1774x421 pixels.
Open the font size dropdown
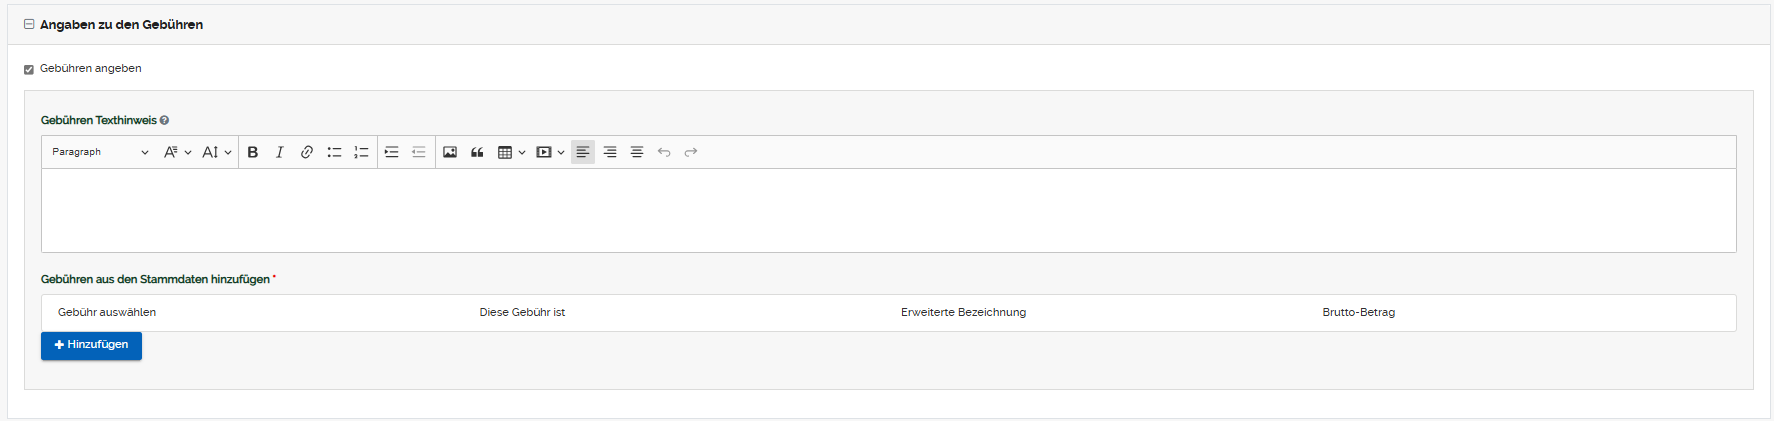(216, 152)
